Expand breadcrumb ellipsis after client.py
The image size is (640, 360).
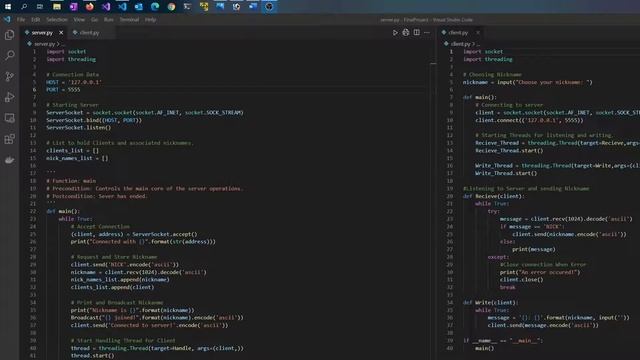click(x=478, y=44)
